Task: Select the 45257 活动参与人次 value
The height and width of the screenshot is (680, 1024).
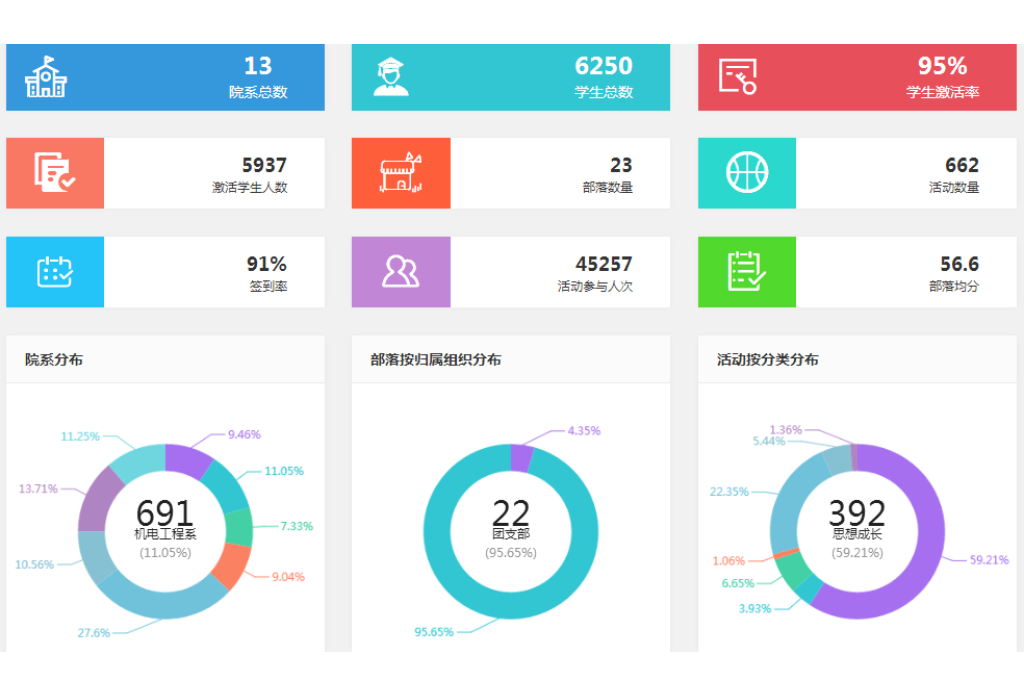Action: coord(603,263)
